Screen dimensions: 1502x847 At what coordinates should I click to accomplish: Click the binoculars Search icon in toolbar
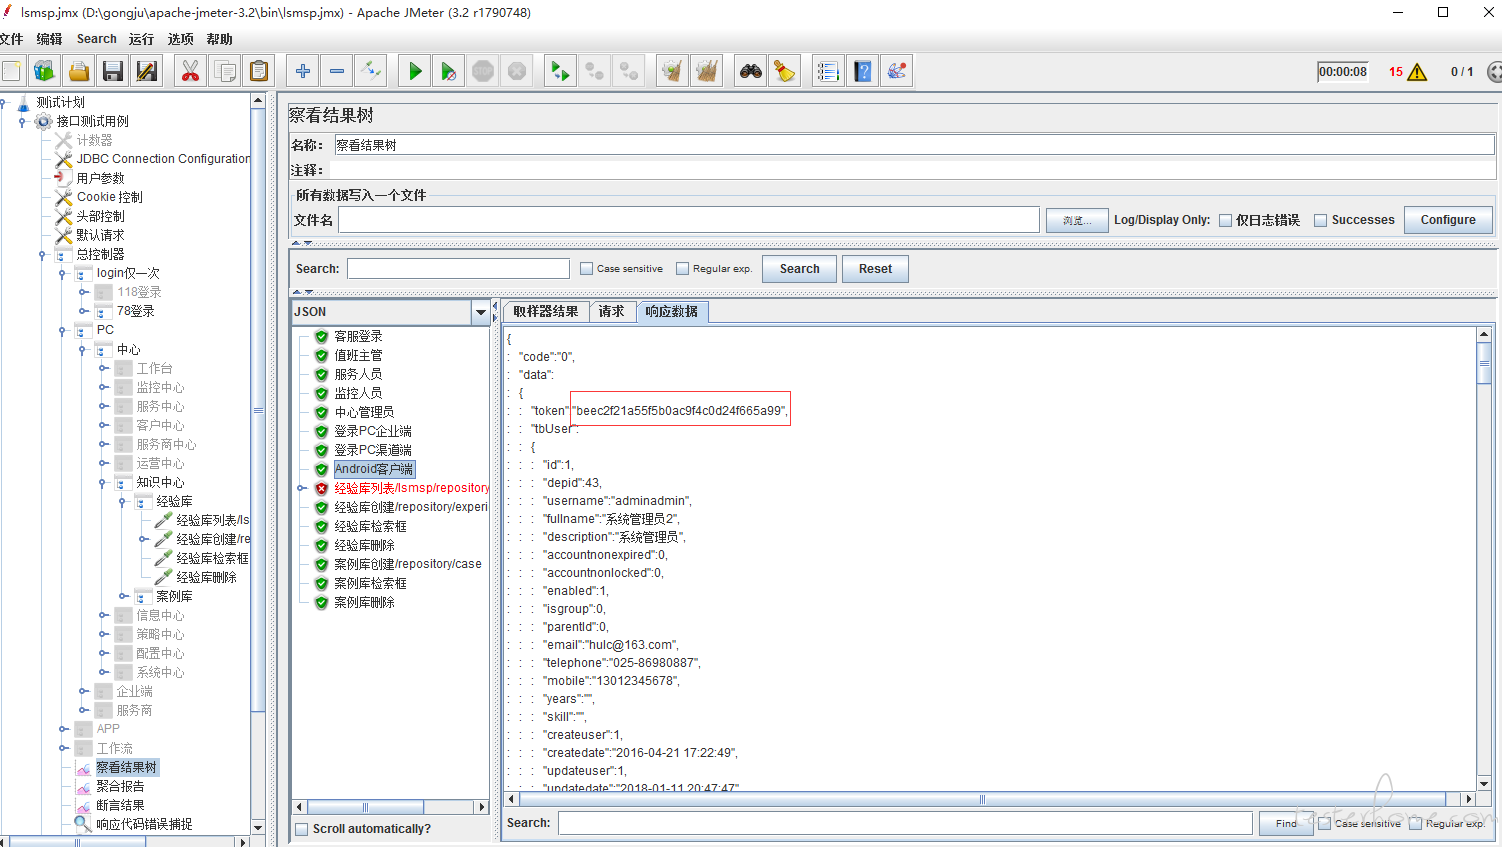[x=751, y=71]
